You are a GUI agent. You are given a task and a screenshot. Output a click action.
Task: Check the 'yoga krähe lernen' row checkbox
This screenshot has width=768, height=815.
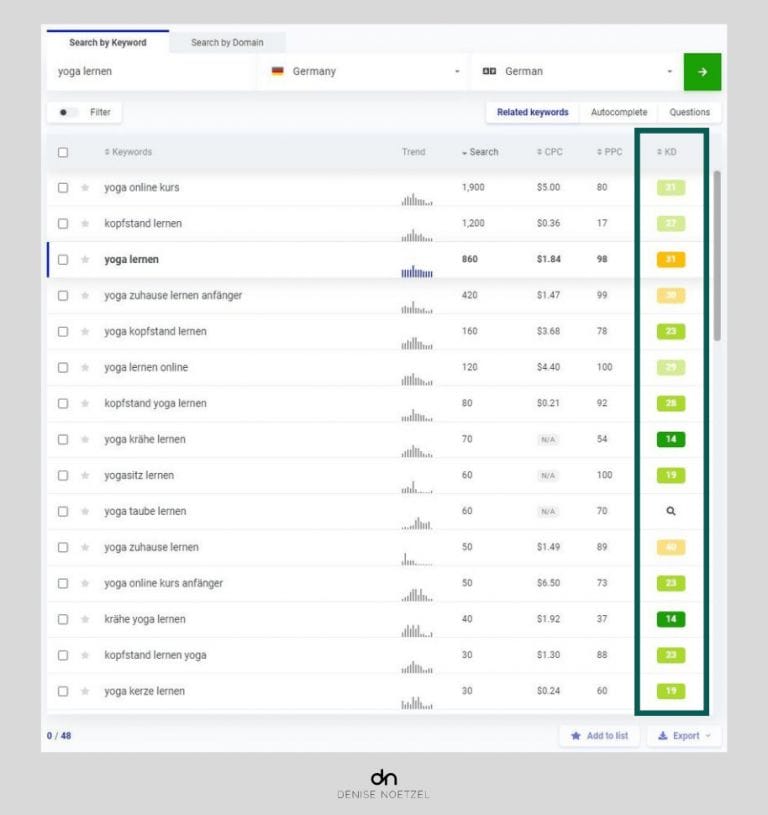point(63,439)
